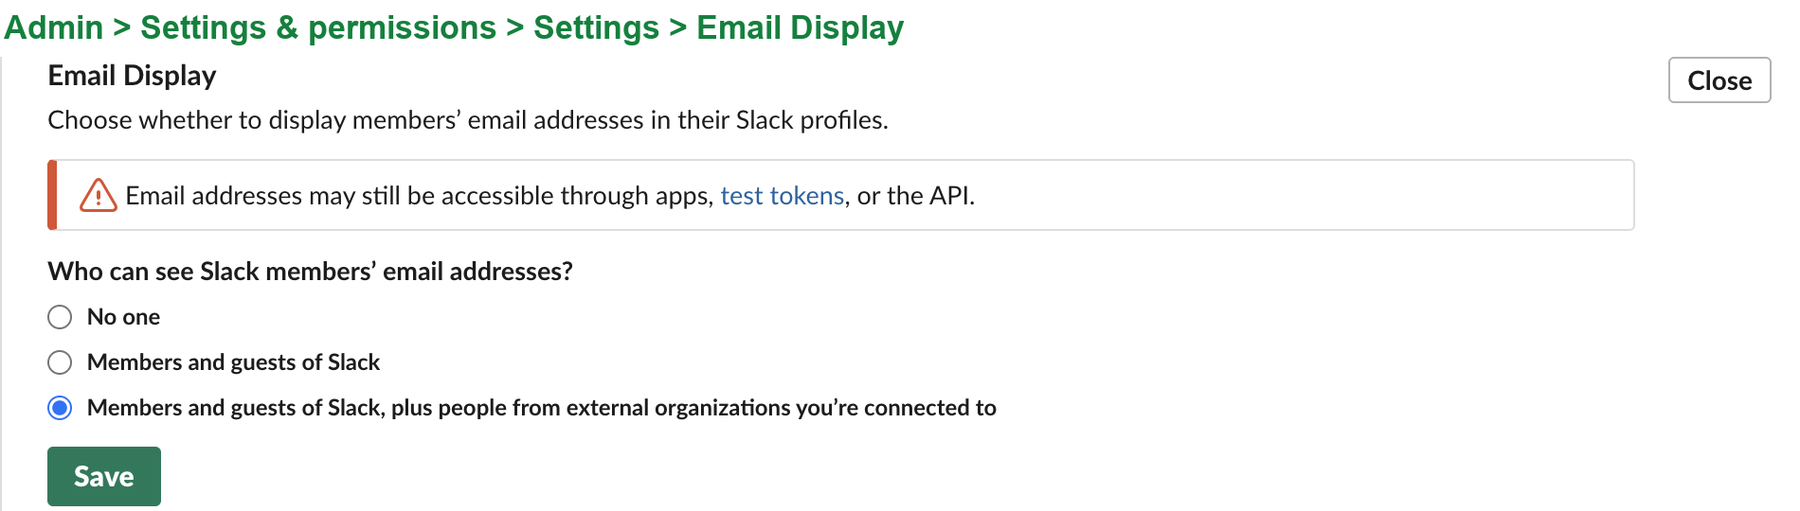Select the "No one" radio option
This screenshot has height=511, width=1800.
[60, 317]
